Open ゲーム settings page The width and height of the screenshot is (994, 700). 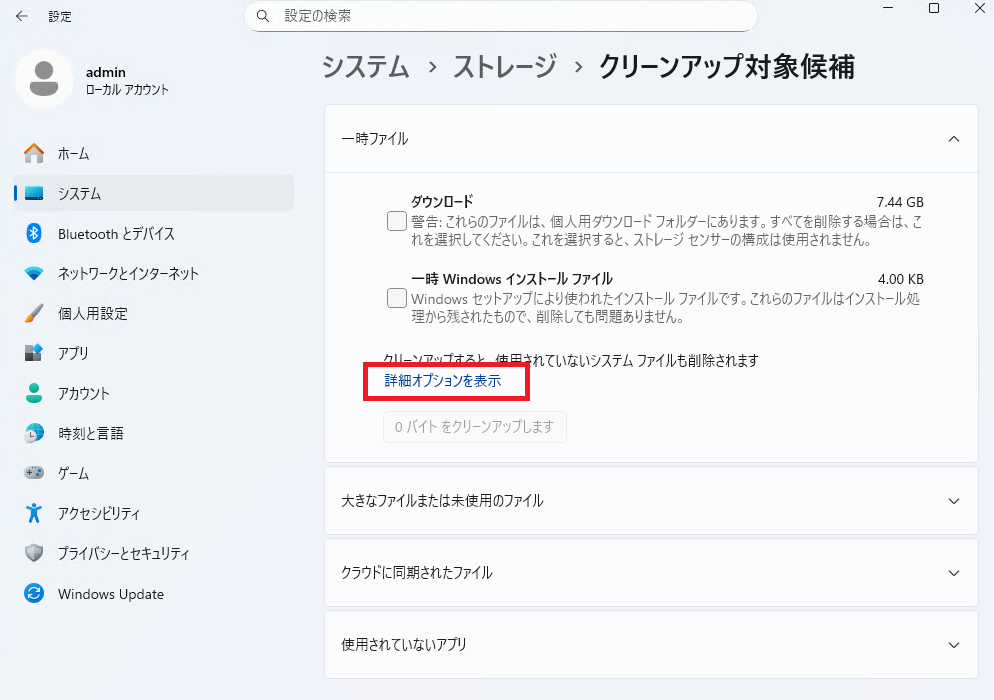[x=154, y=473]
